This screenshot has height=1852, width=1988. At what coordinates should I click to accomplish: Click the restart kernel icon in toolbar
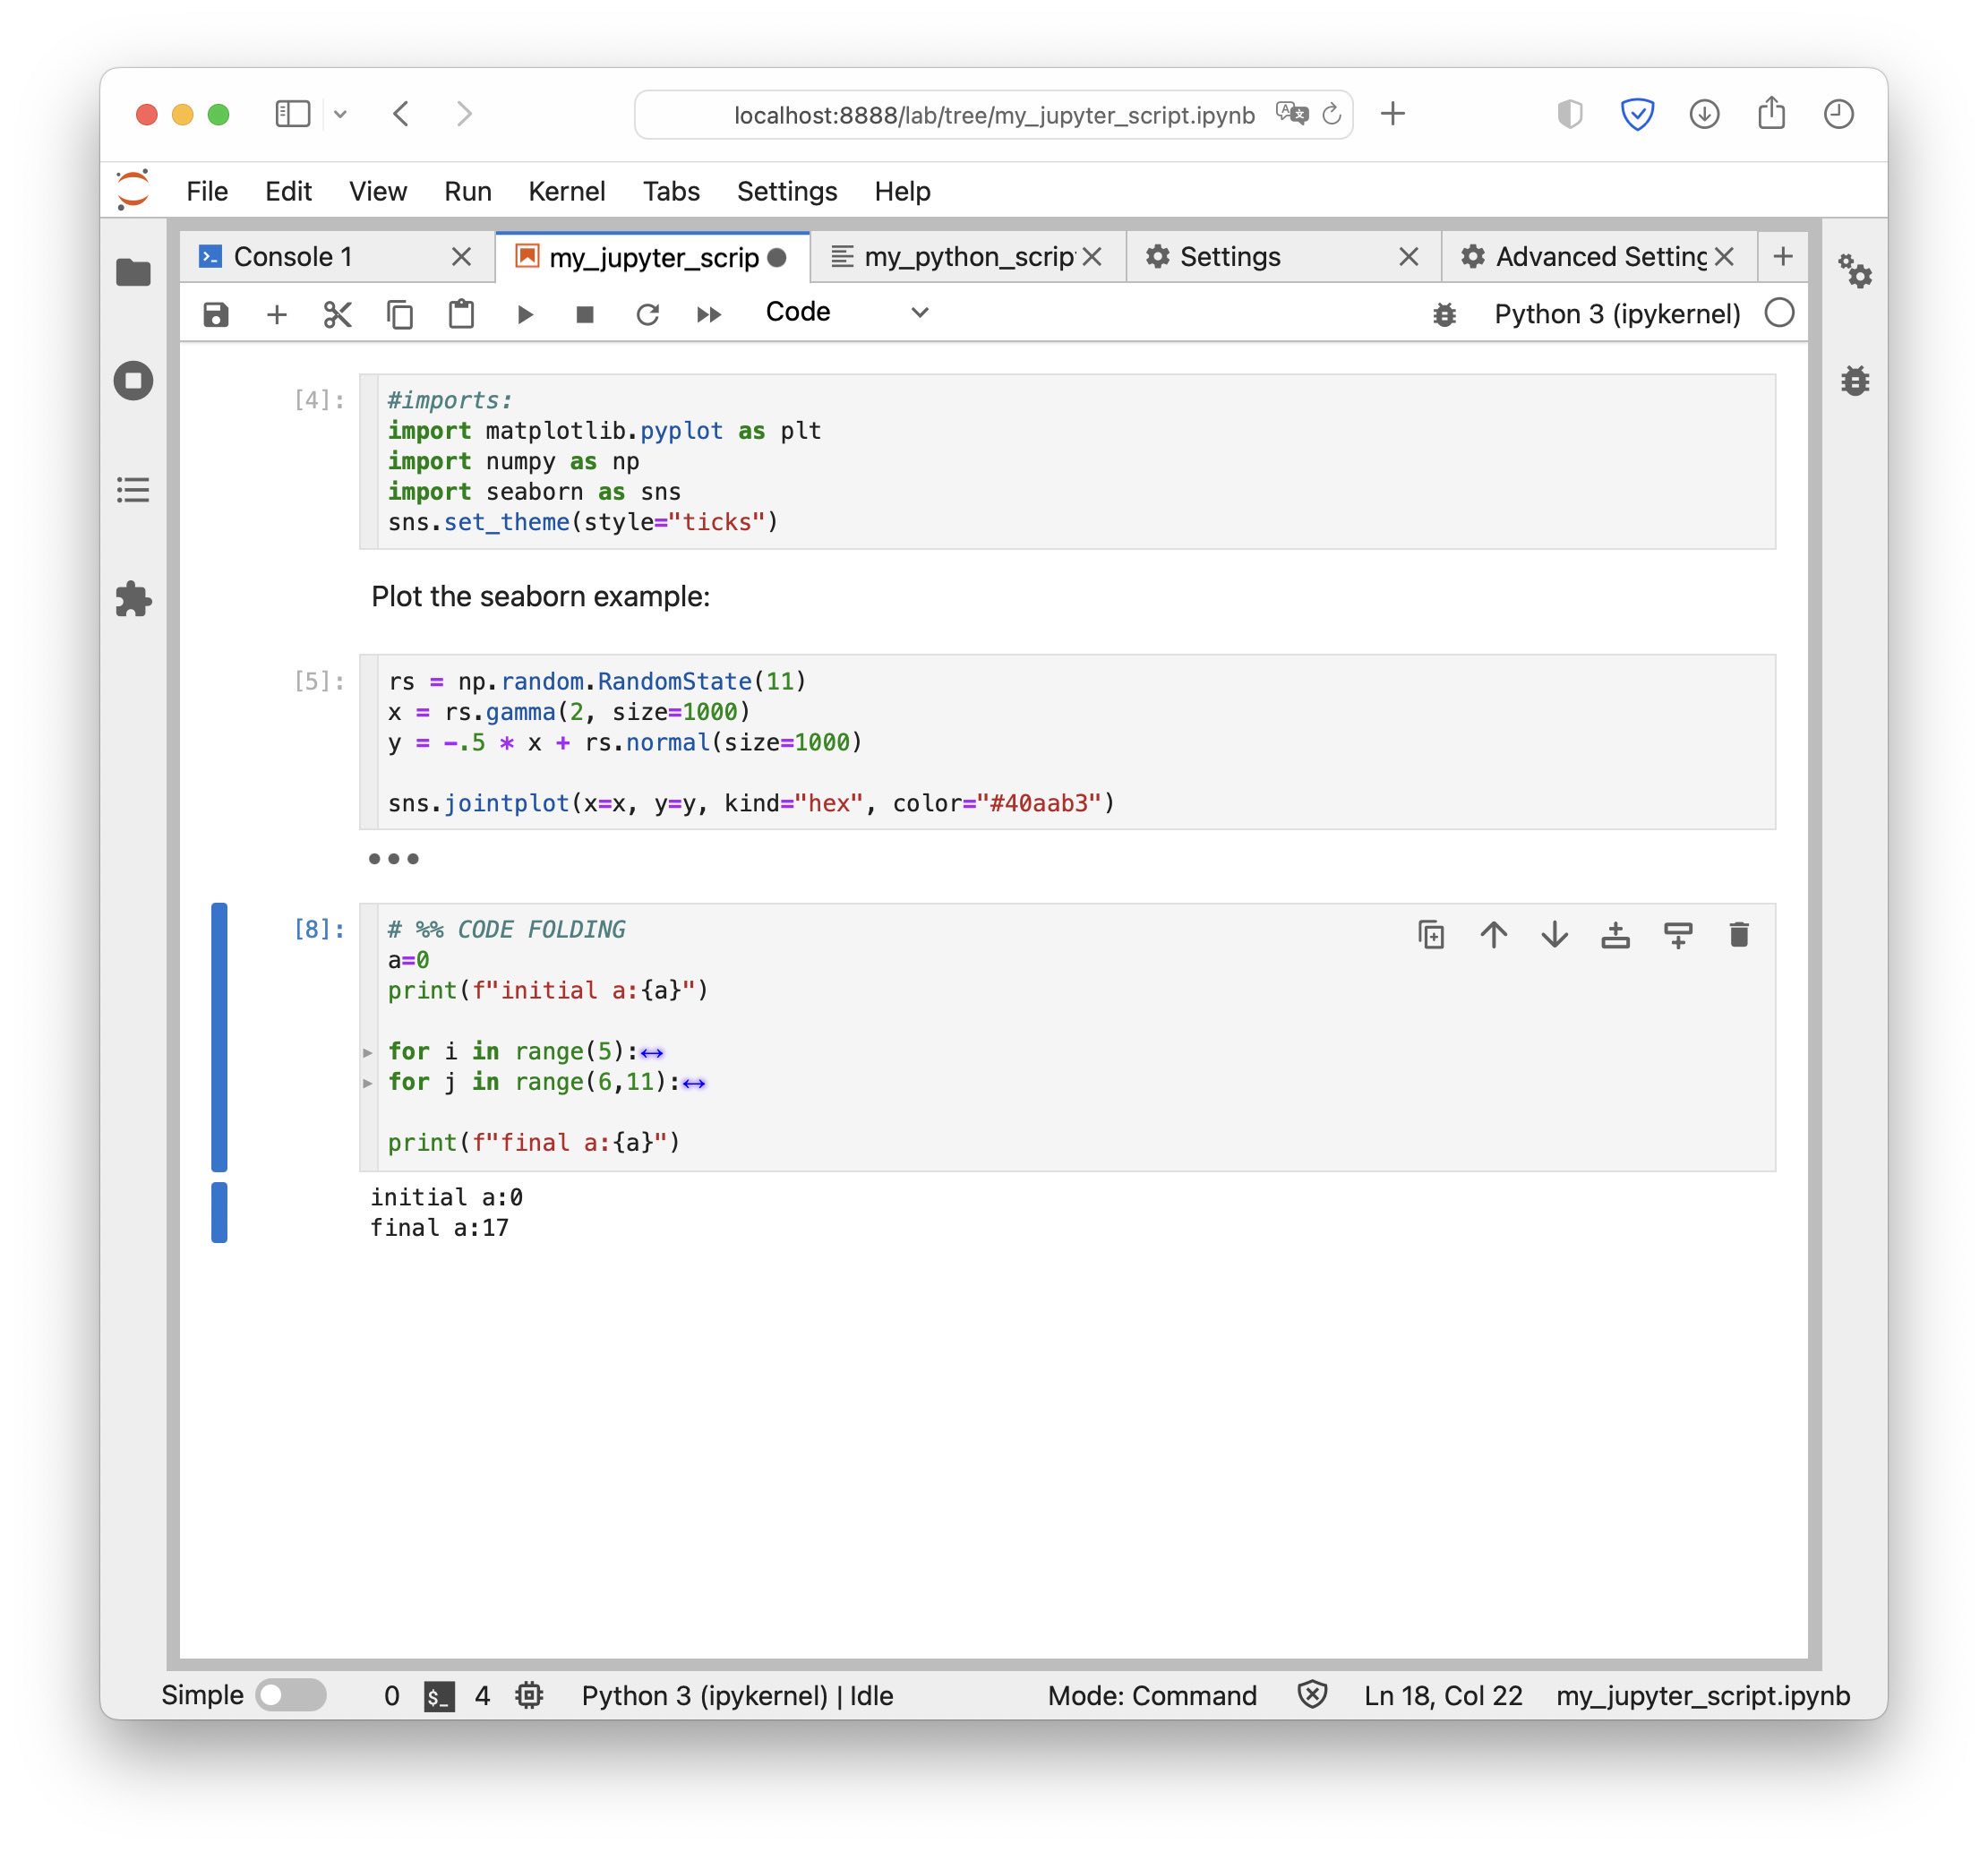(x=646, y=313)
